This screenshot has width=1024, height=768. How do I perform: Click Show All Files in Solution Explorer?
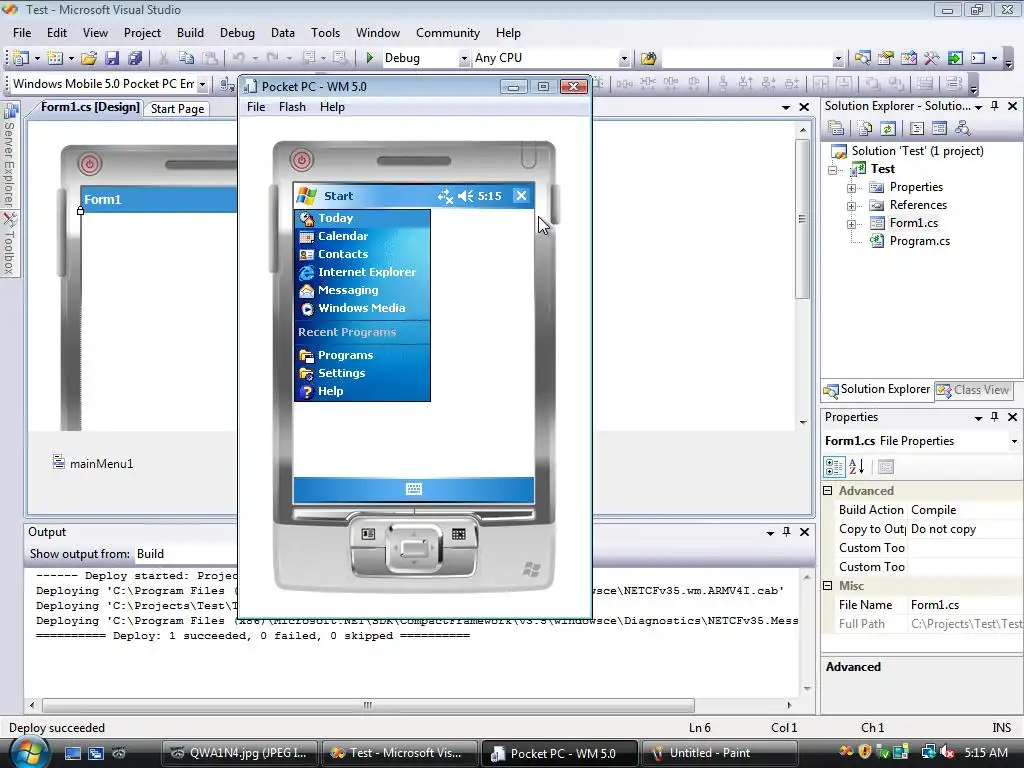[x=865, y=128]
